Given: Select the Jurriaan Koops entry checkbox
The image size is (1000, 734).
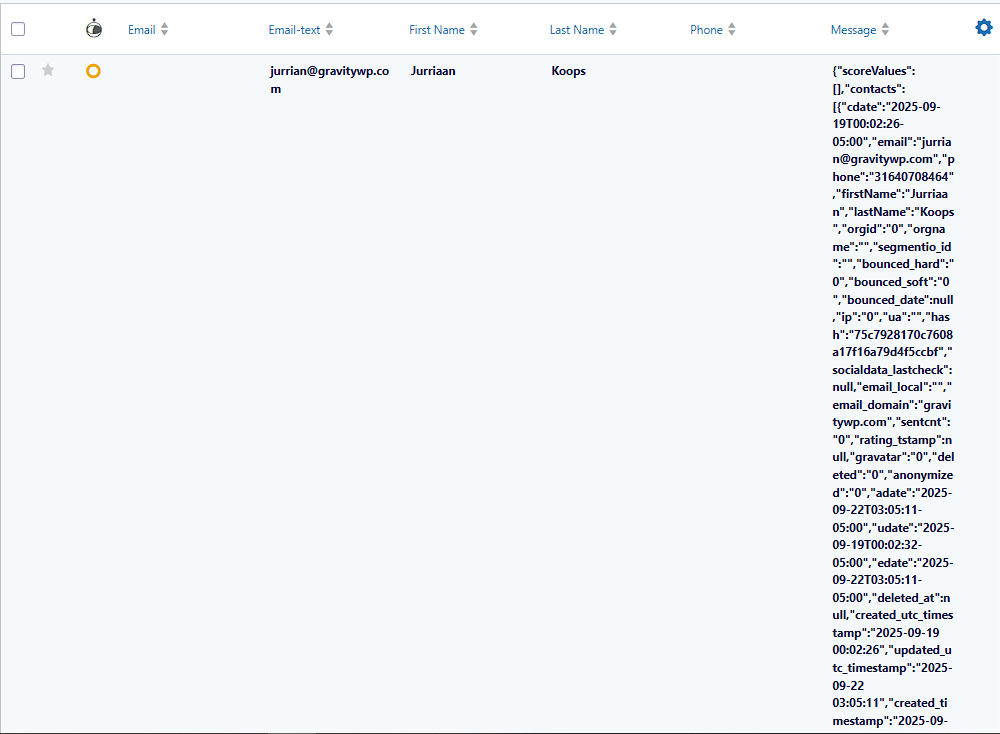Looking at the screenshot, I should tap(18, 71).
